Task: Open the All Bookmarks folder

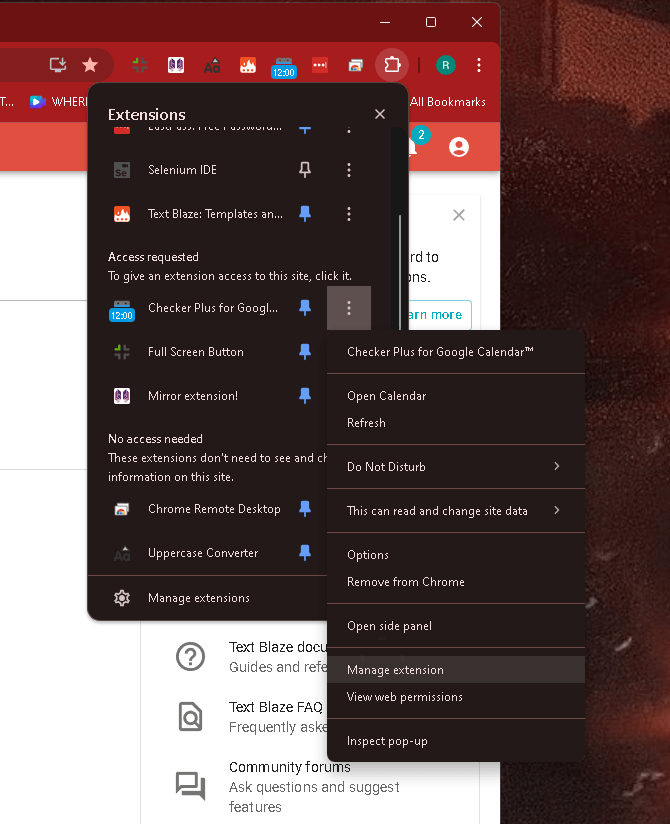Action: (448, 102)
